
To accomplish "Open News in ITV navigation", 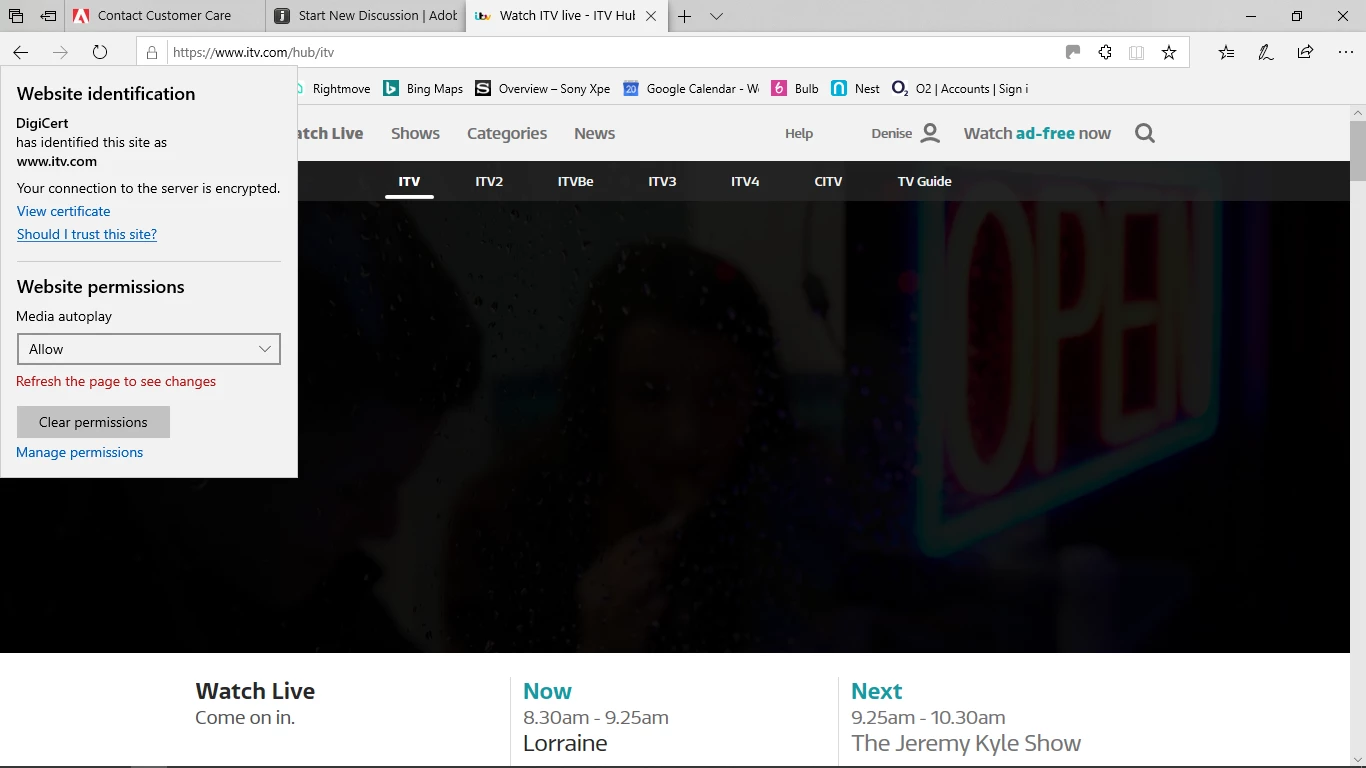I will (x=595, y=133).
